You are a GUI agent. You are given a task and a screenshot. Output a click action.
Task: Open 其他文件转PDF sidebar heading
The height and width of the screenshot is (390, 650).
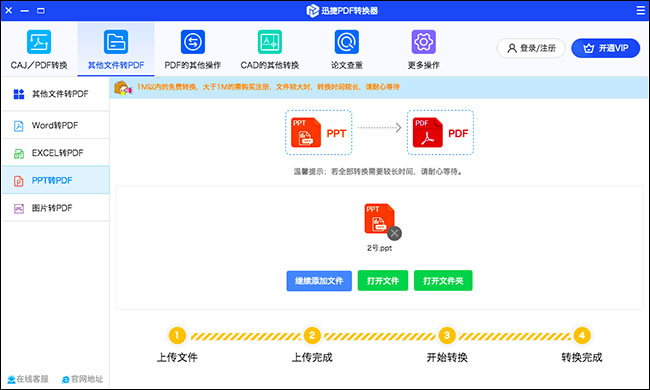(56, 94)
